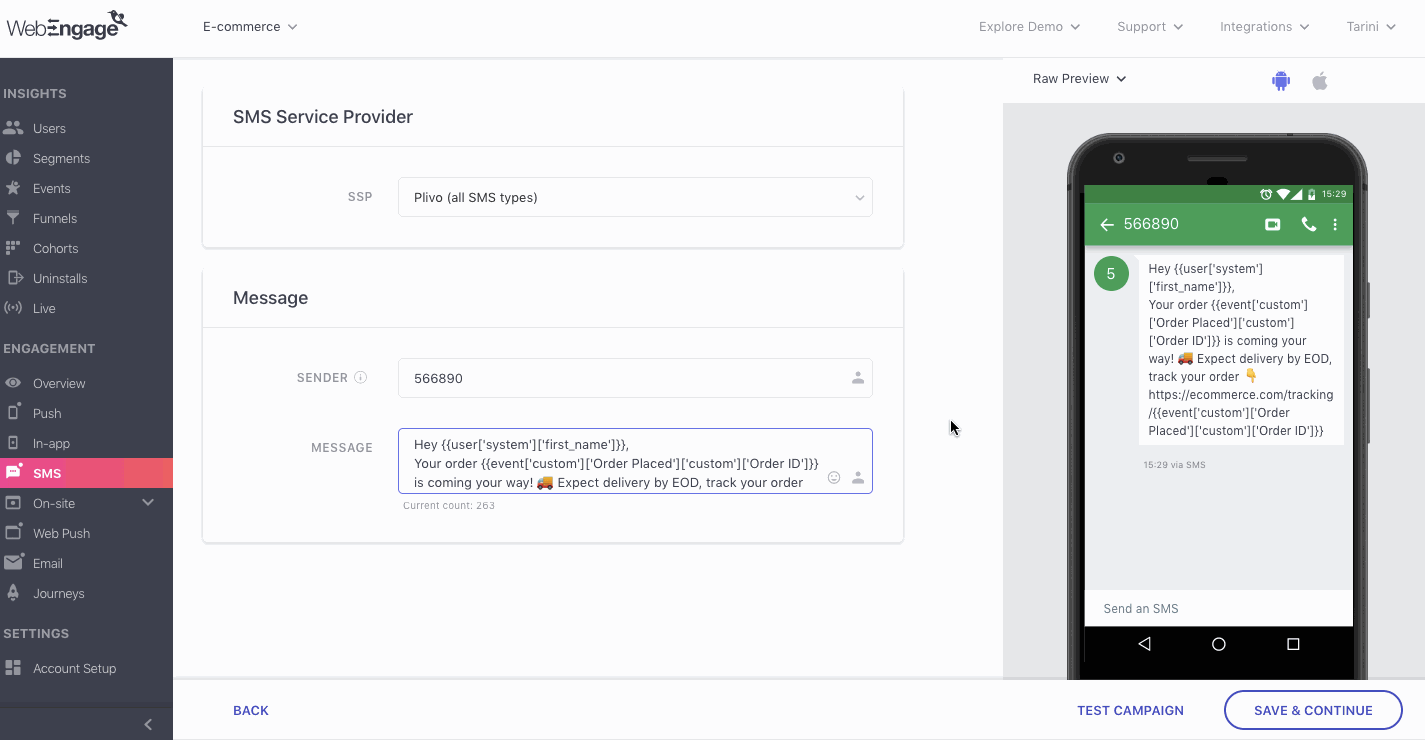Image resolution: width=1425 pixels, height=740 pixels.
Task: Open Account Setup icon
Action: pos(13,668)
